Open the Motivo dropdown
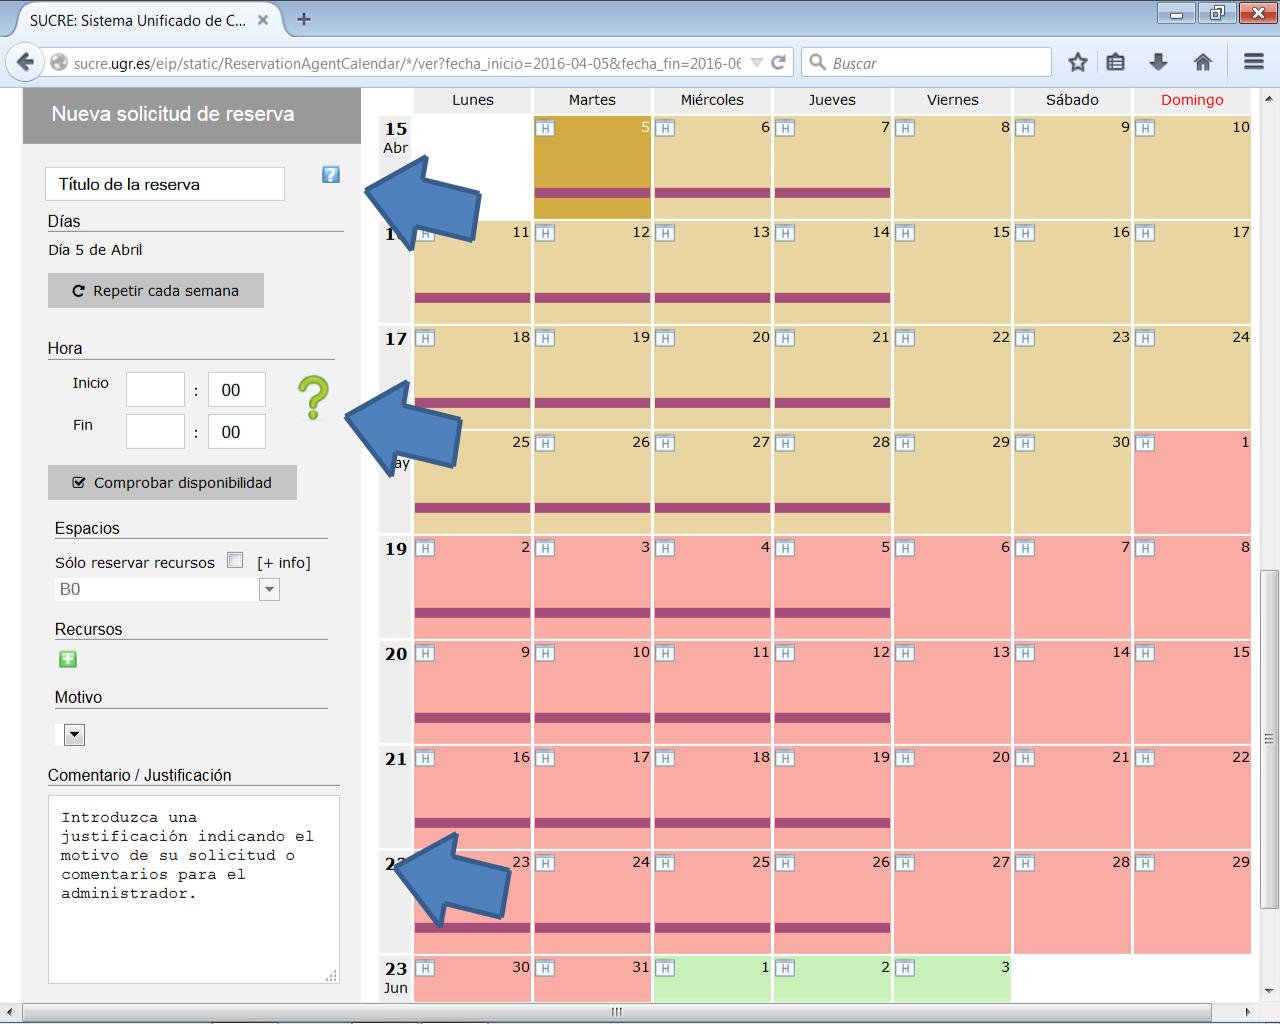1280x1024 pixels. coord(74,735)
